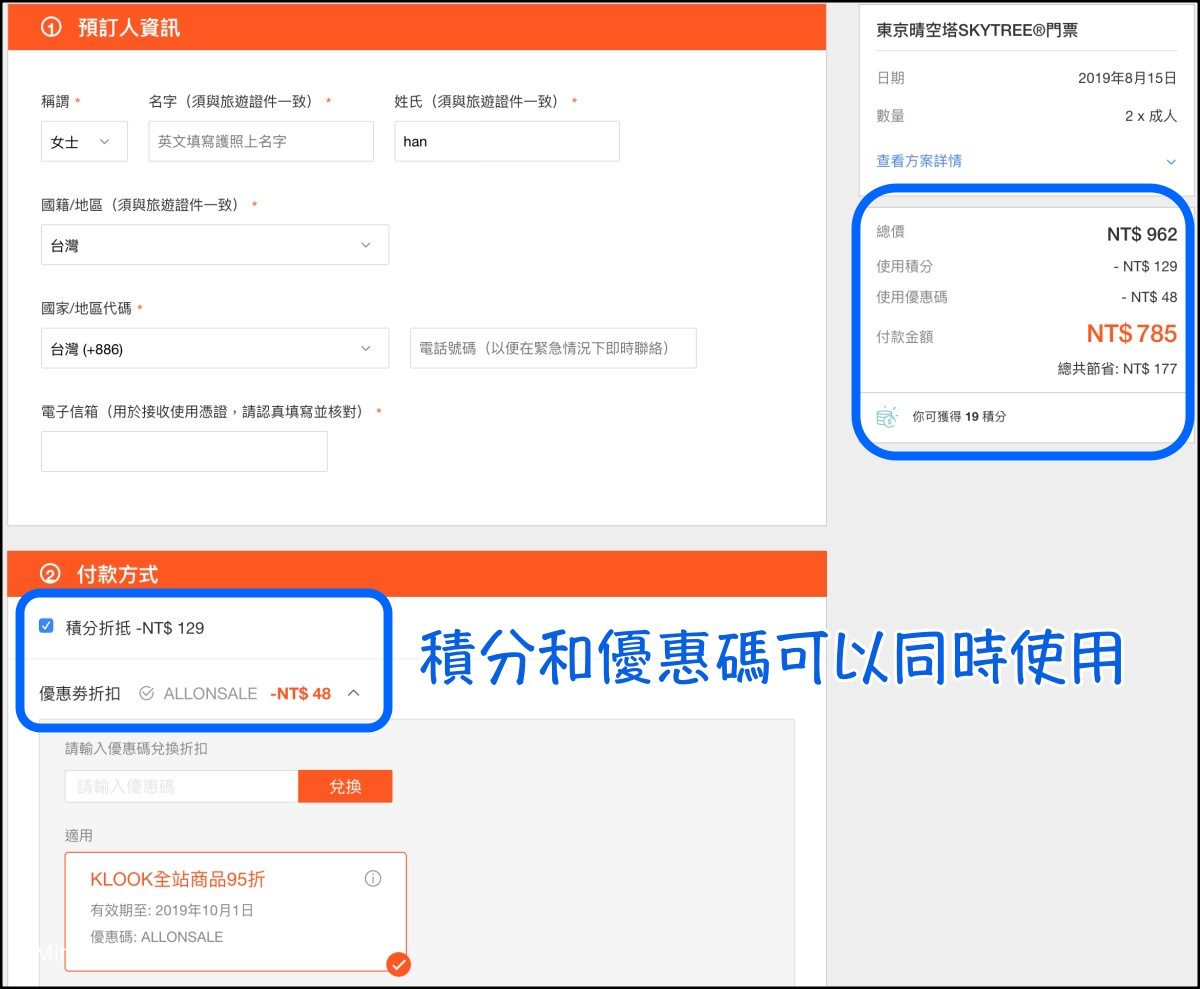Click the step 1 circled number icon
1200x989 pixels.
click(51, 28)
